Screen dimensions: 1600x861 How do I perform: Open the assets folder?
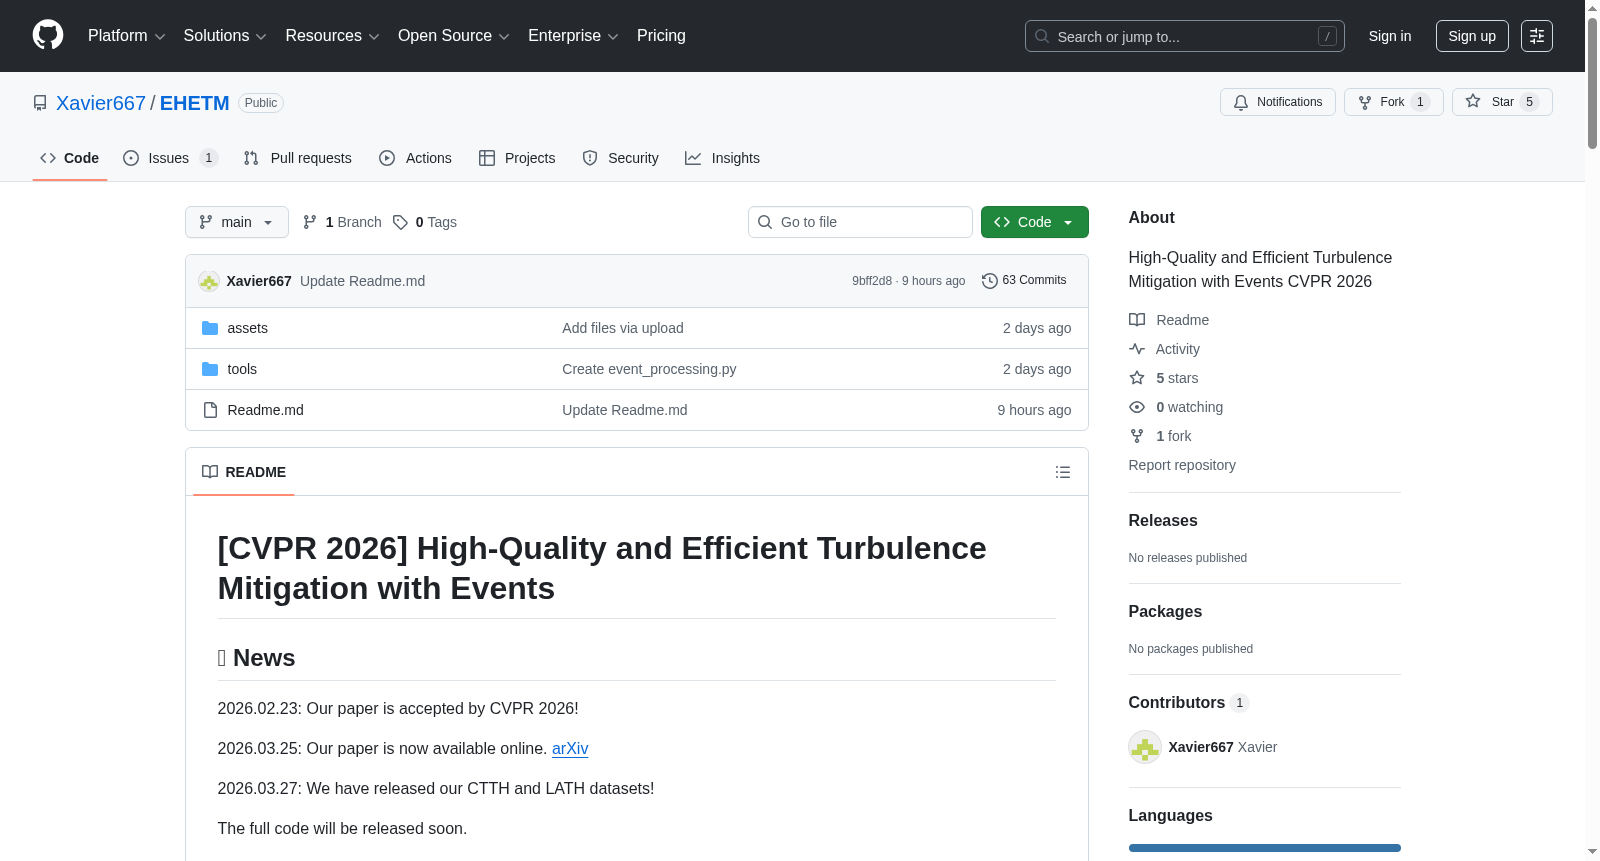click(248, 328)
